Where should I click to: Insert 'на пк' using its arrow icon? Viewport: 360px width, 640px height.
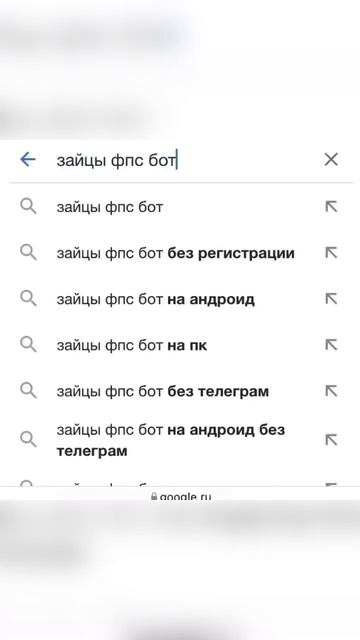click(x=331, y=345)
